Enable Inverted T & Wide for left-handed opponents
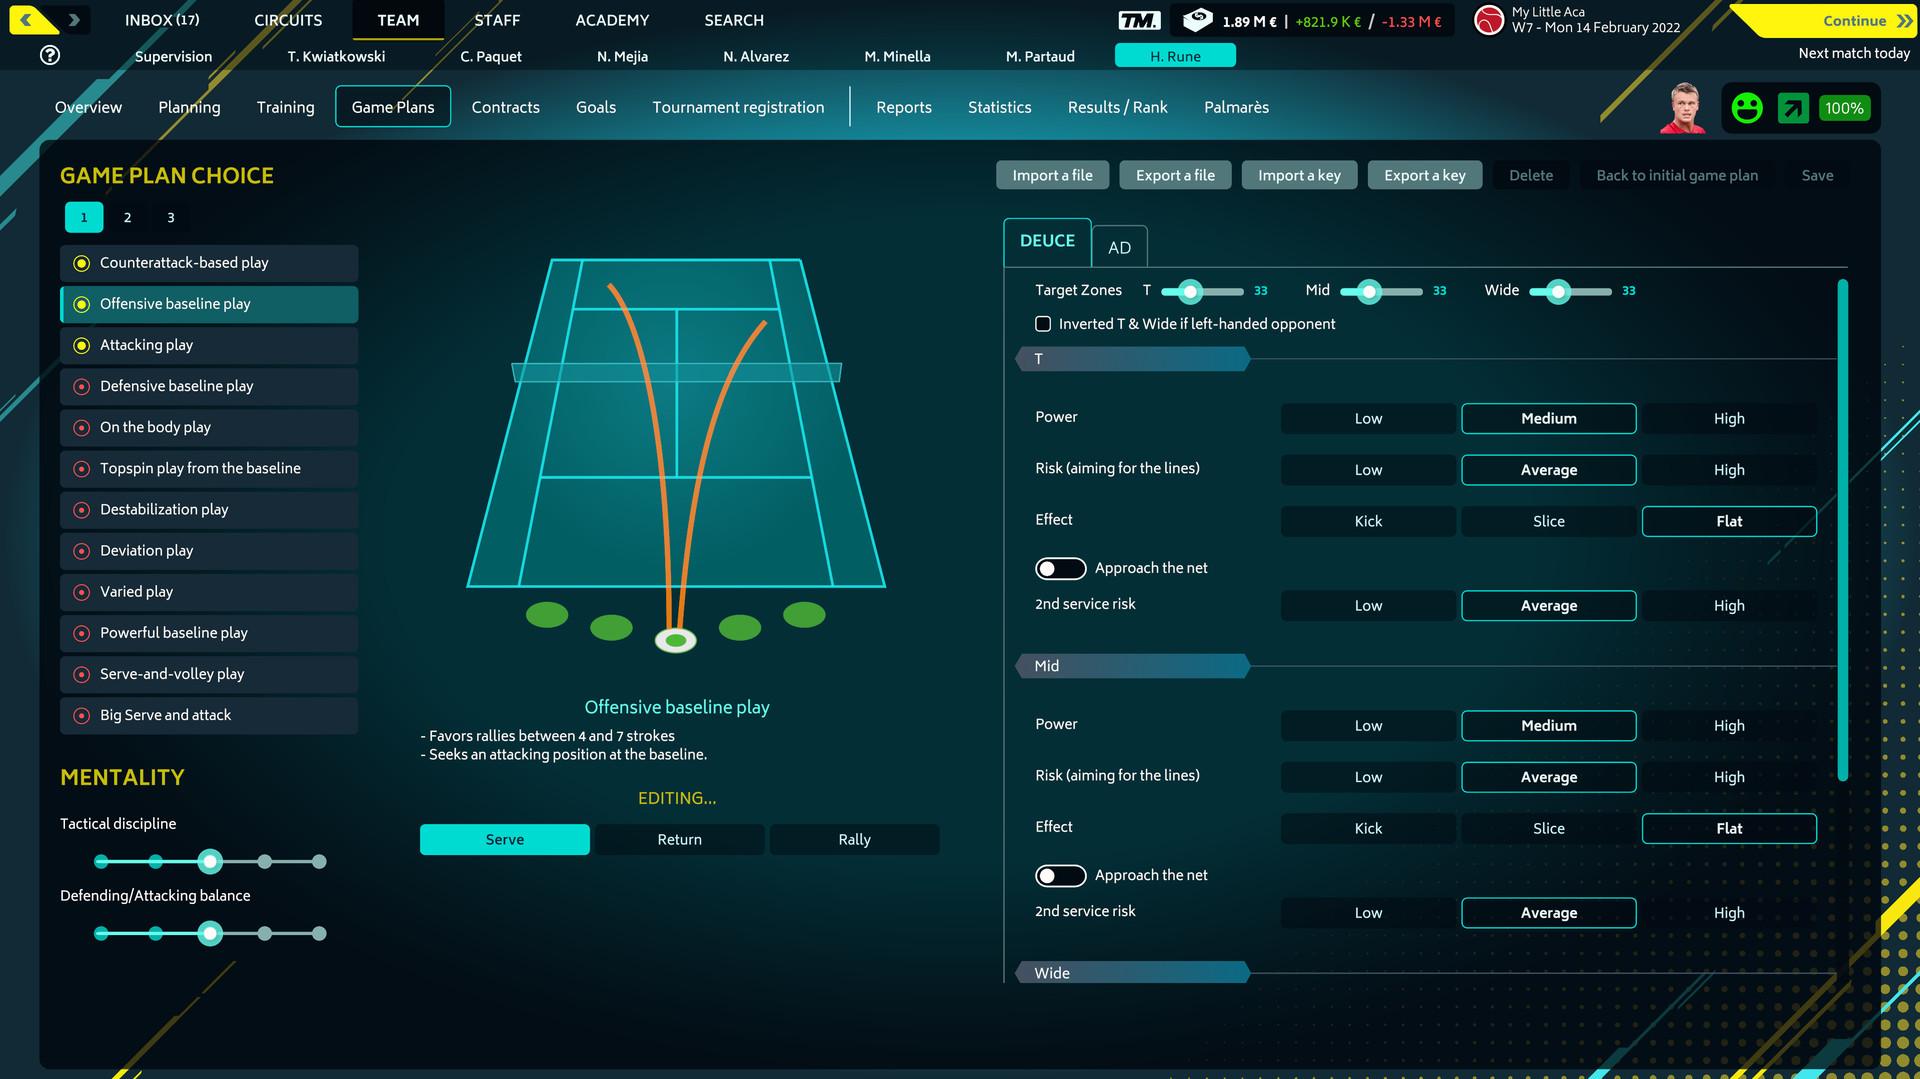This screenshot has width=1920, height=1079. coord(1043,323)
